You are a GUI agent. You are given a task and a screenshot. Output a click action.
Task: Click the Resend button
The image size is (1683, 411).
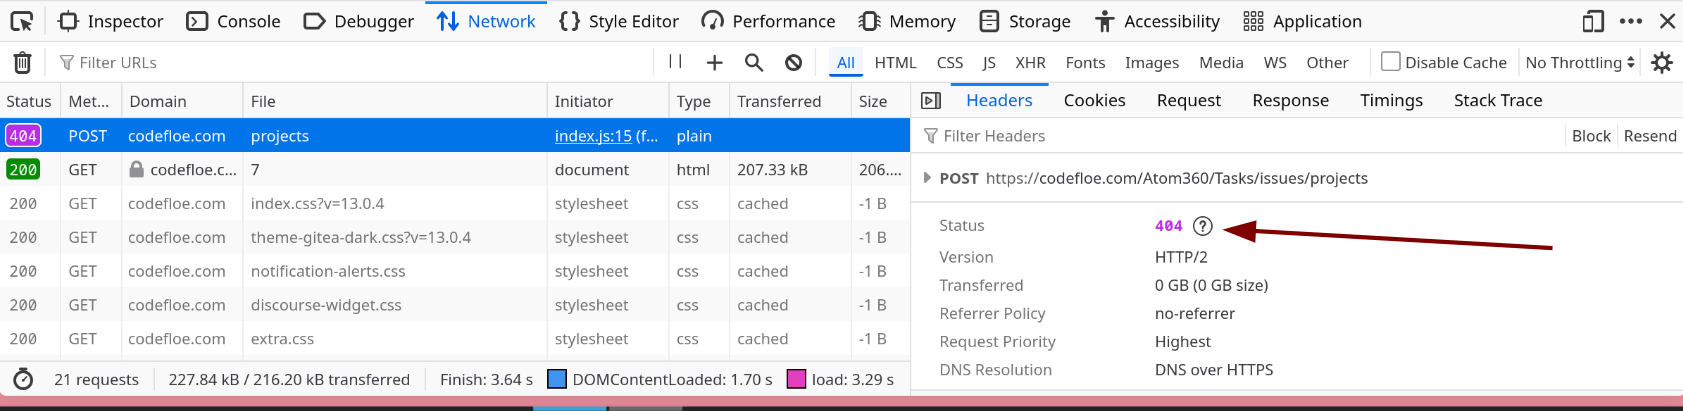1649,136
